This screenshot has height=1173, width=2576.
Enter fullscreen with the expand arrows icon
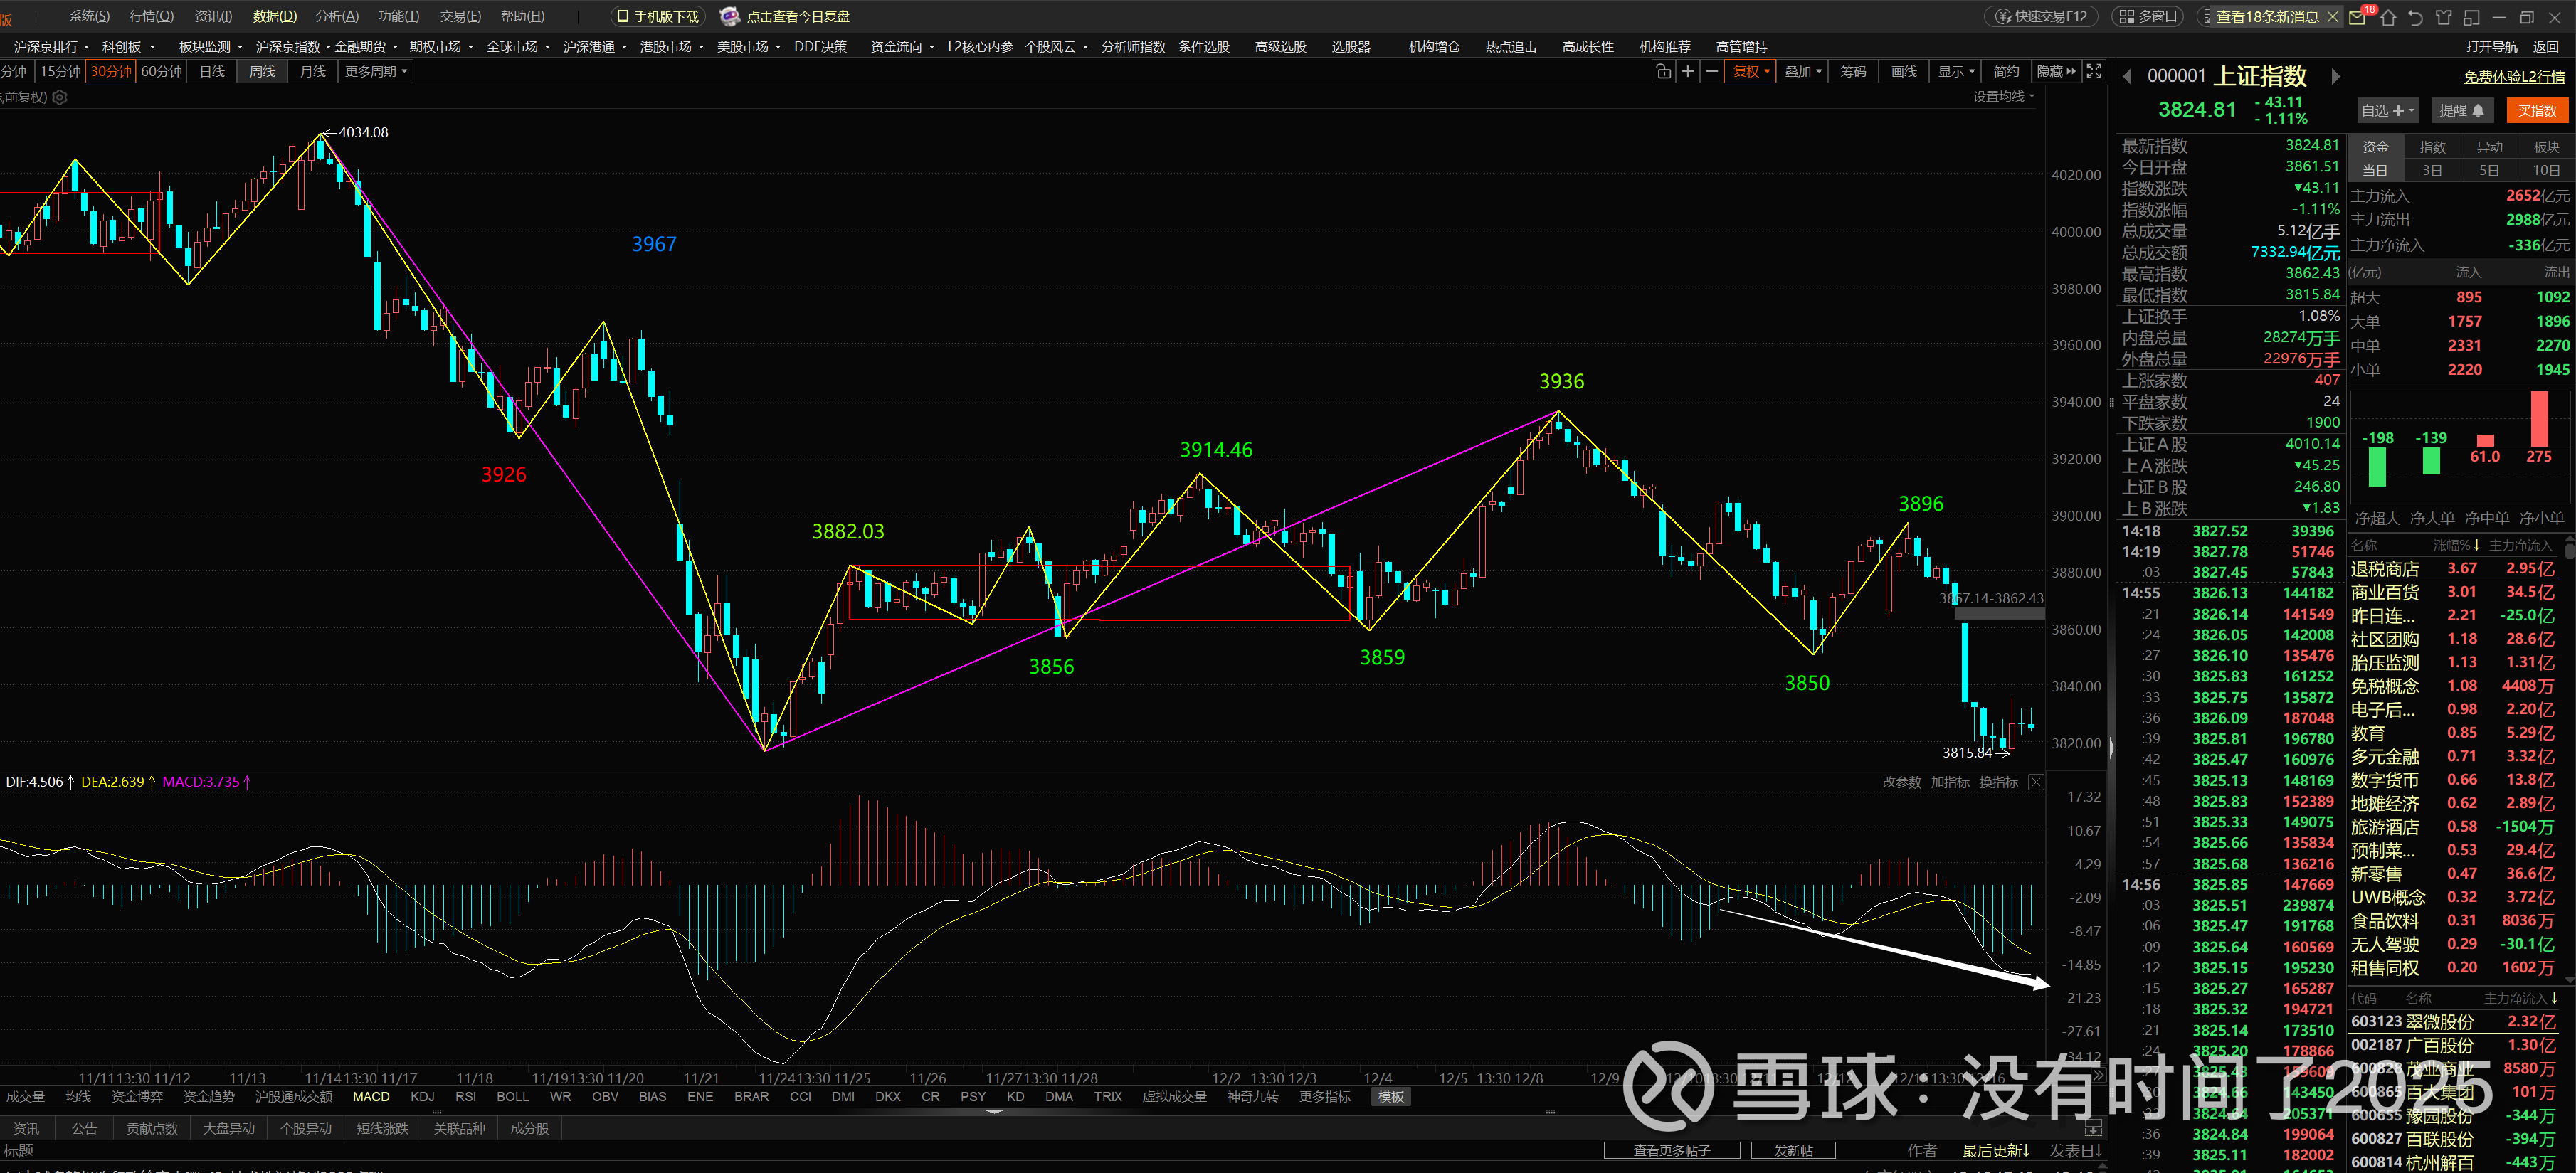pos(2094,71)
